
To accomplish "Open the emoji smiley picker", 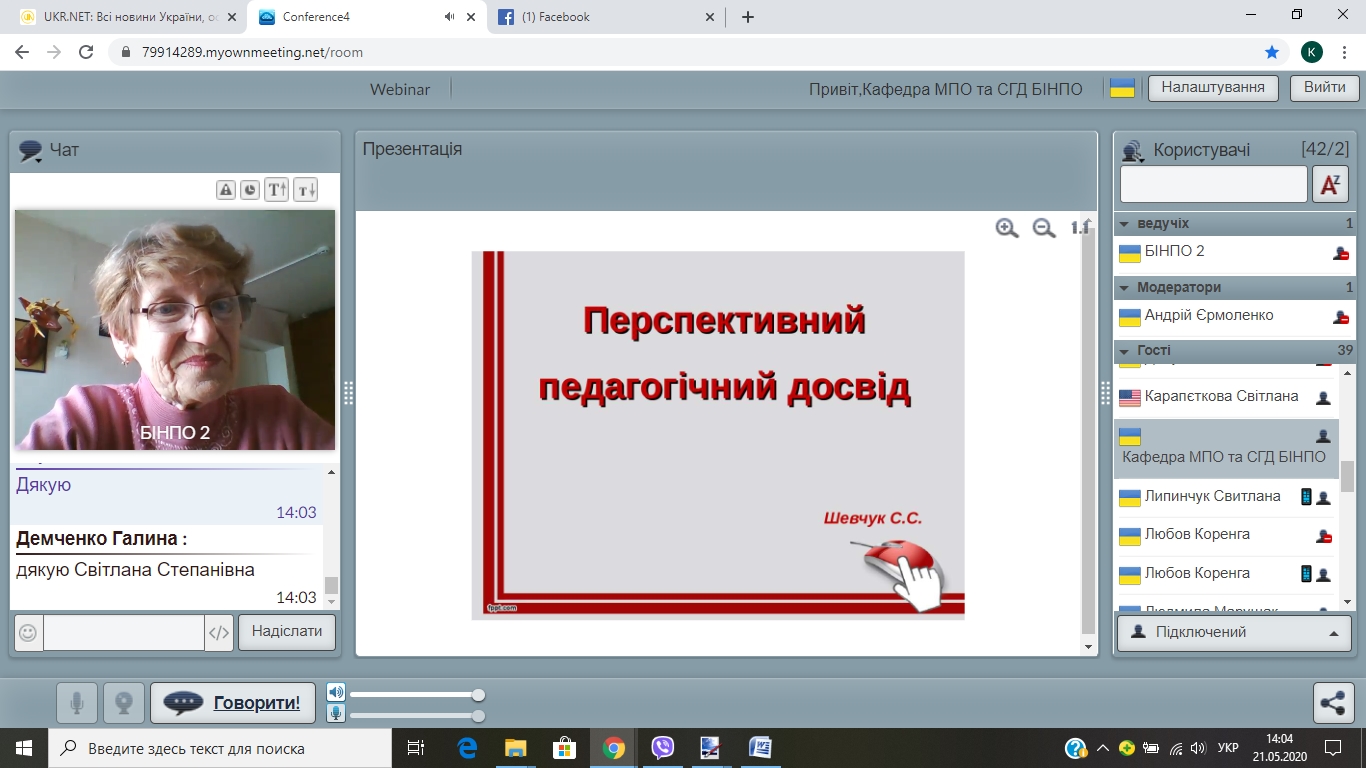I will click(x=28, y=633).
